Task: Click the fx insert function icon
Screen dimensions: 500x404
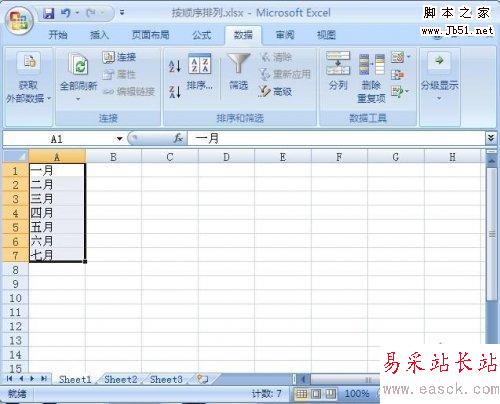Action: point(178,138)
